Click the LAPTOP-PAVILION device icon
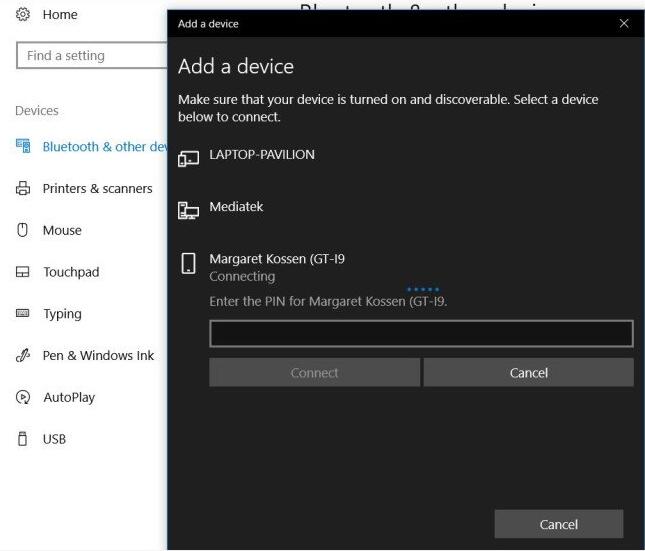Viewport: 645px width, 551px height. pos(188,158)
